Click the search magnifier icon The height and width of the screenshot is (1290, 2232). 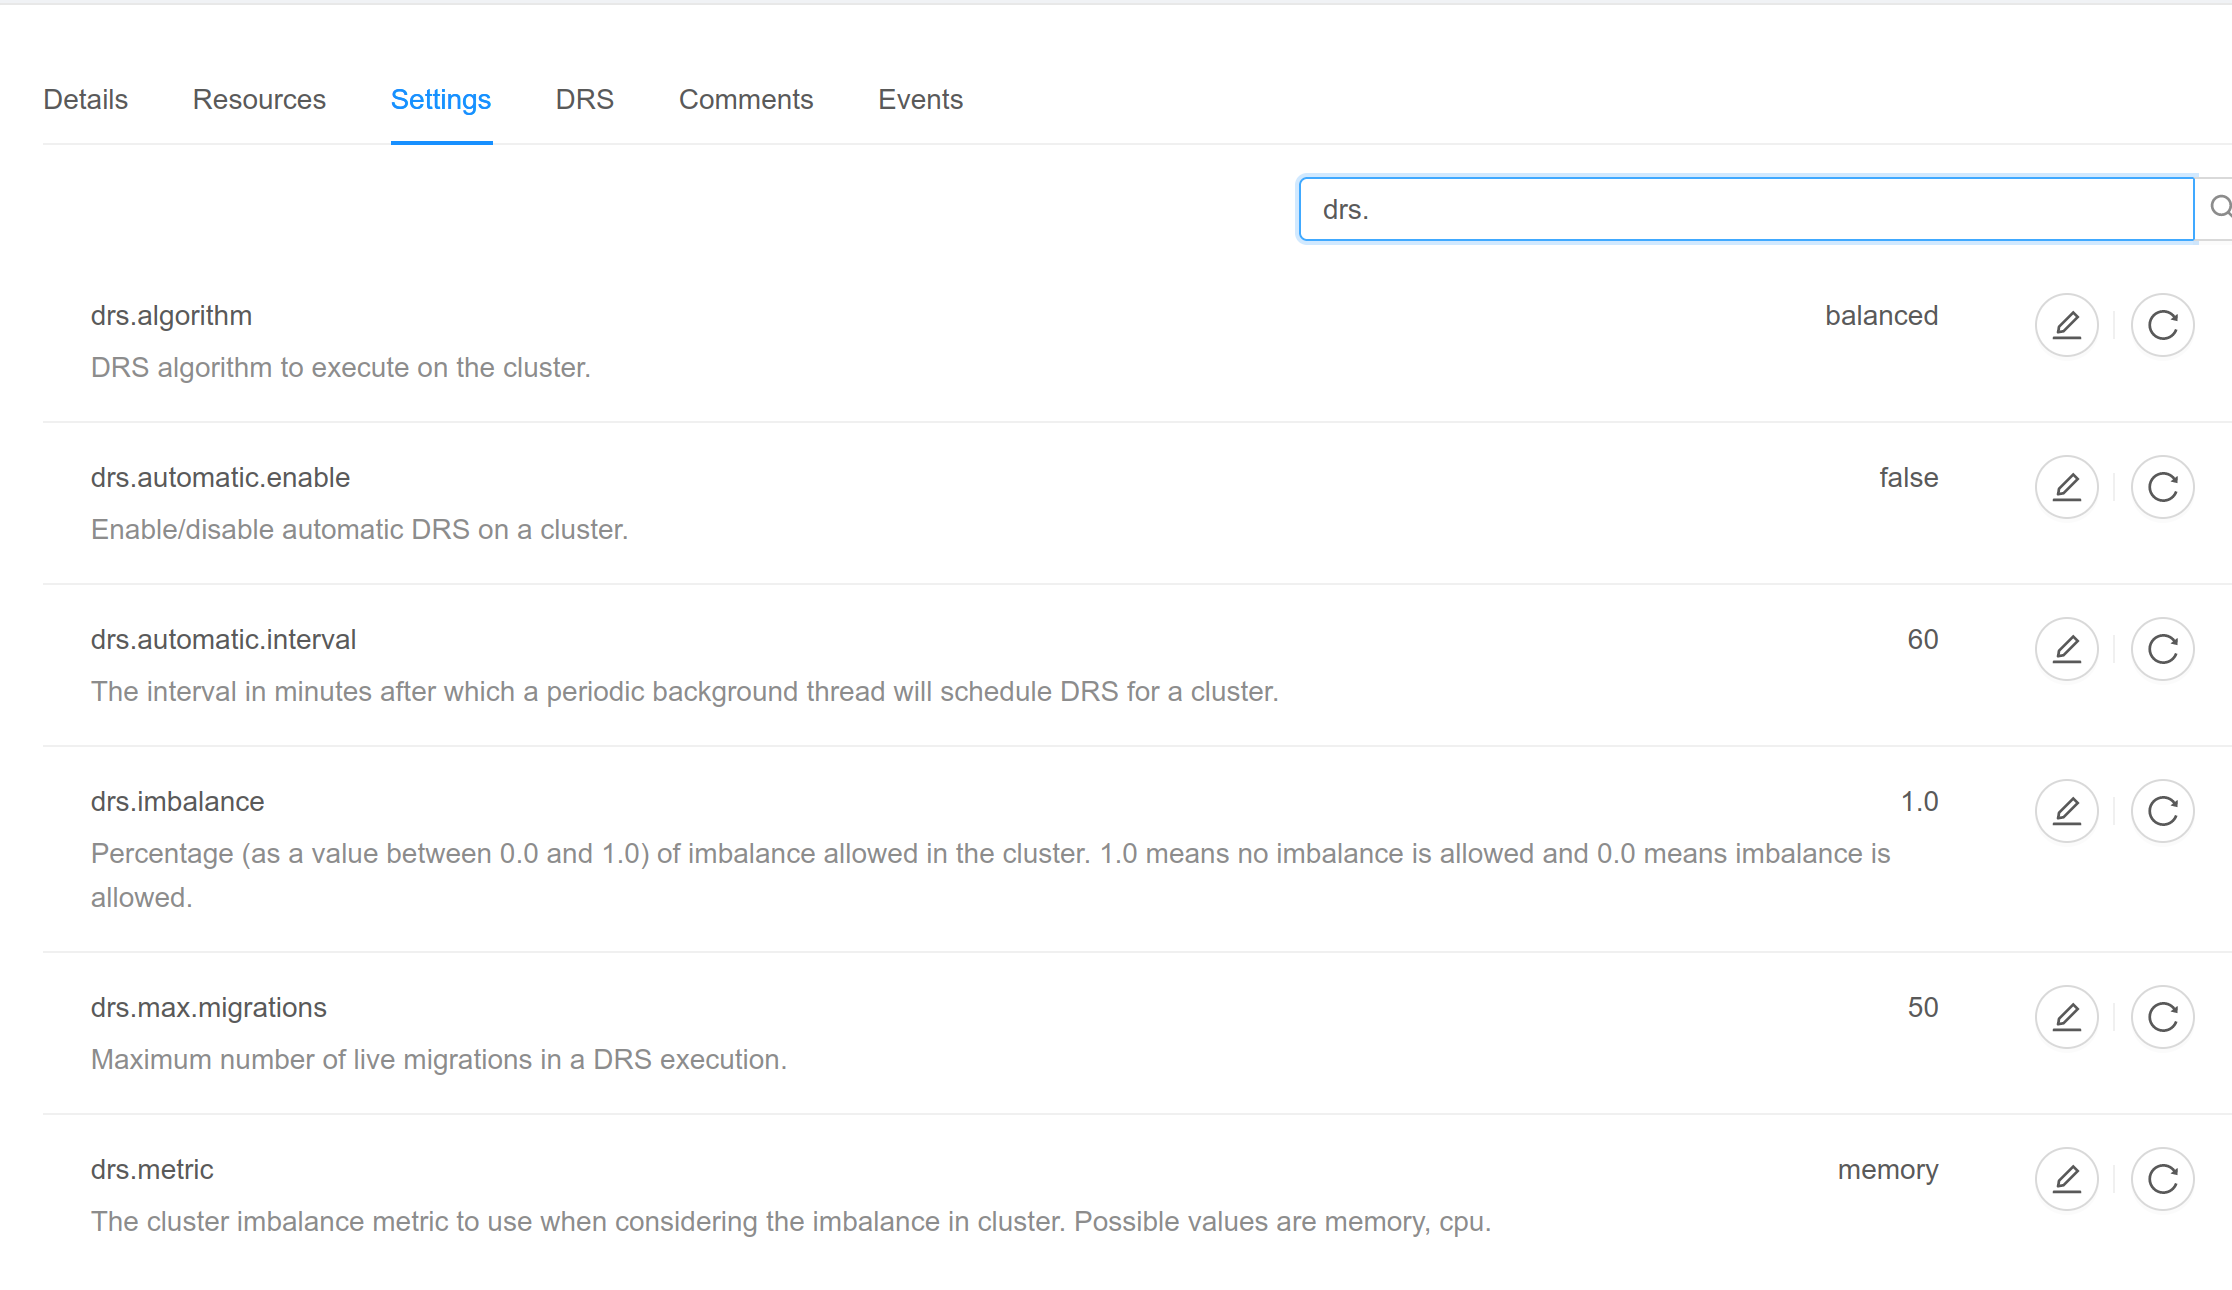tap(2222, 208)
